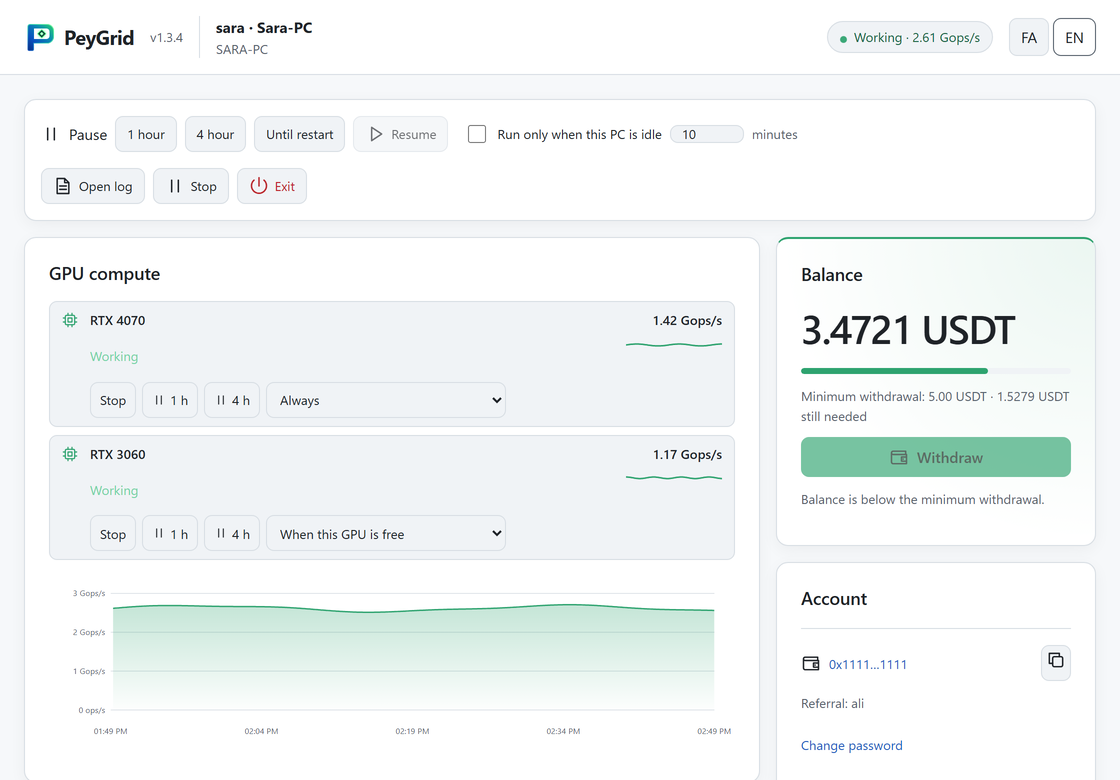Screen dimensions: 1120x780
Task: Focus the idle minutes input field
Action: (706, 134)
